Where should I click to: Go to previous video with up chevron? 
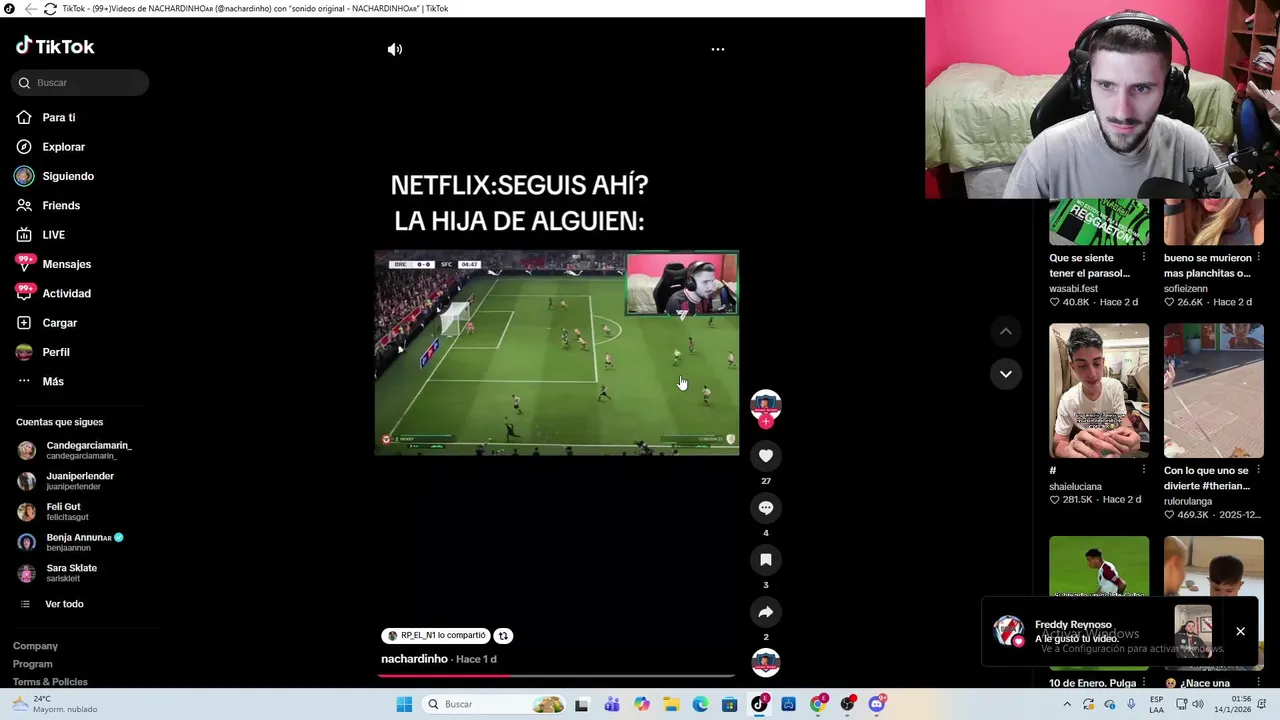(x=1006, y=331)
